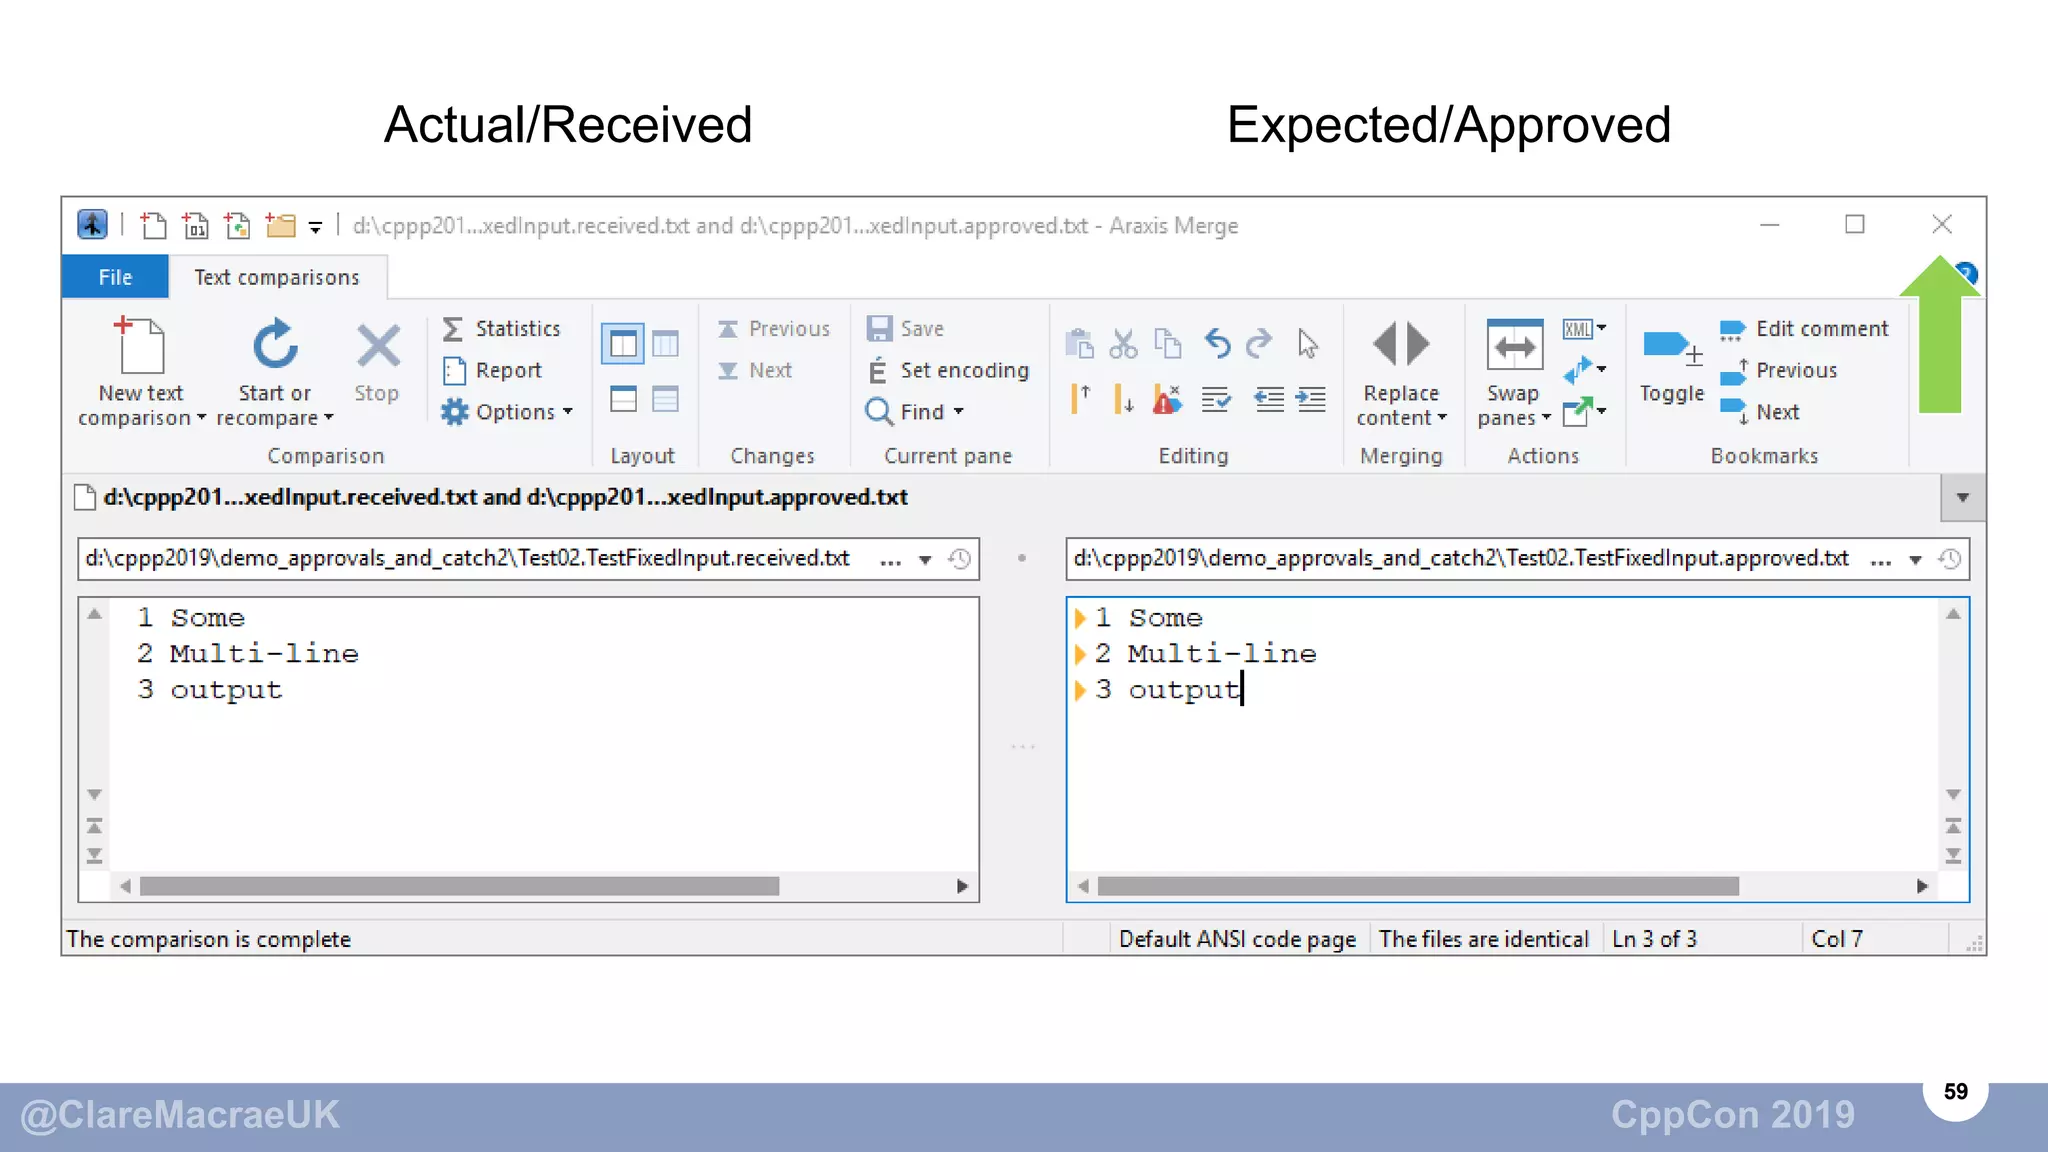The image size is (2048, 1152).
Task: Click left pane horizontal scrollbar thumb
Action: click(459, 886)
